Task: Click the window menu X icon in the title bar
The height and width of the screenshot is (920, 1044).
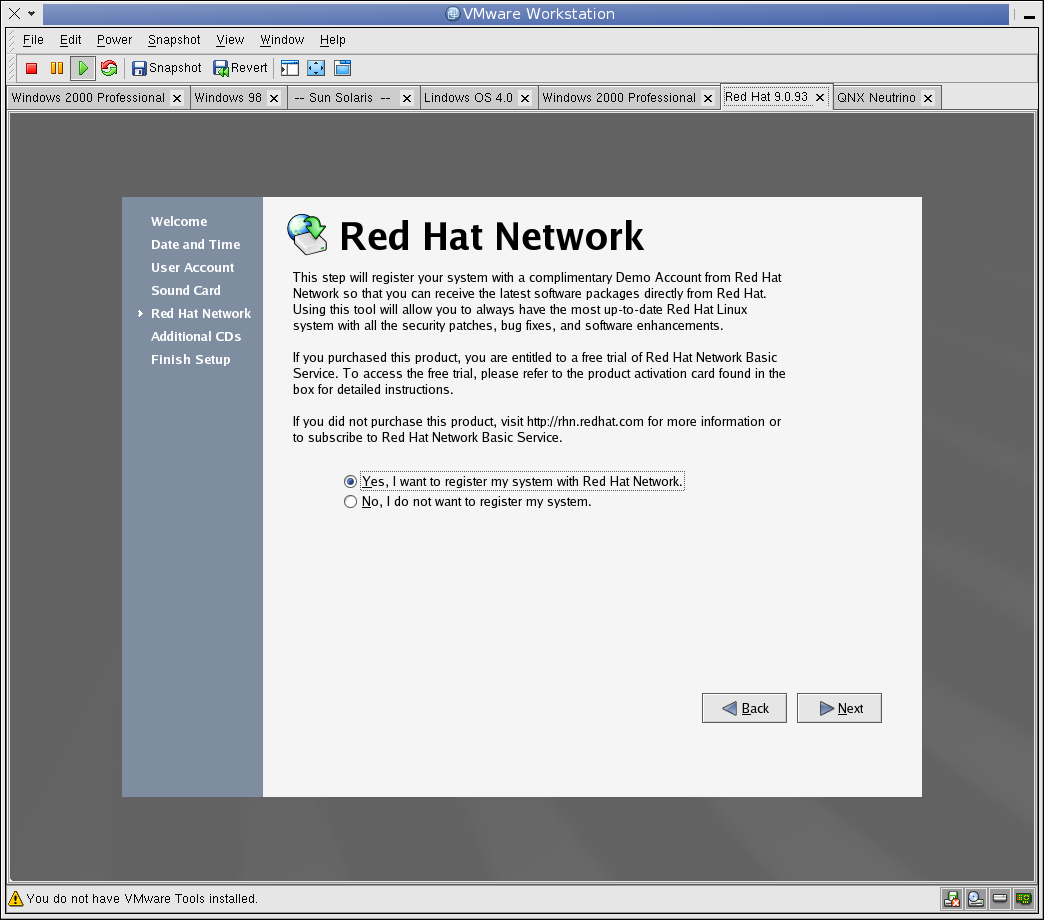Action: click(14, 13)
